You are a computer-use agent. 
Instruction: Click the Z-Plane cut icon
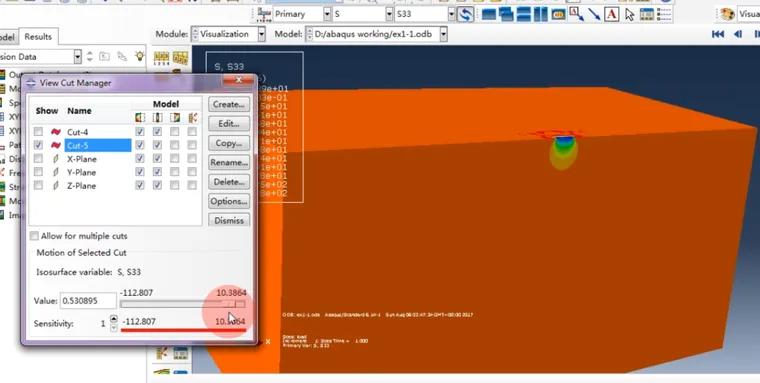click(56, 186)
